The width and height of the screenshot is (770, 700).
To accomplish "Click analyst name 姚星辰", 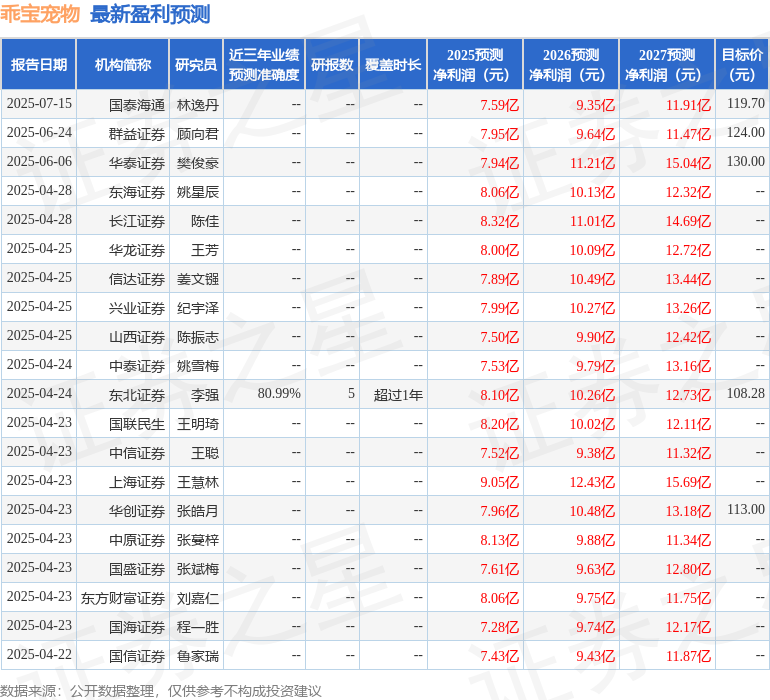I will (x=197, y=192).
